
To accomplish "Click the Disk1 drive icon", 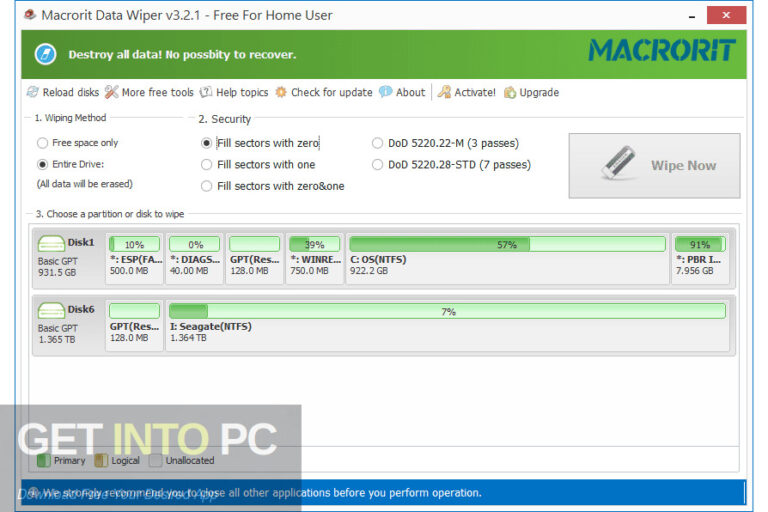I will point(51,243).
